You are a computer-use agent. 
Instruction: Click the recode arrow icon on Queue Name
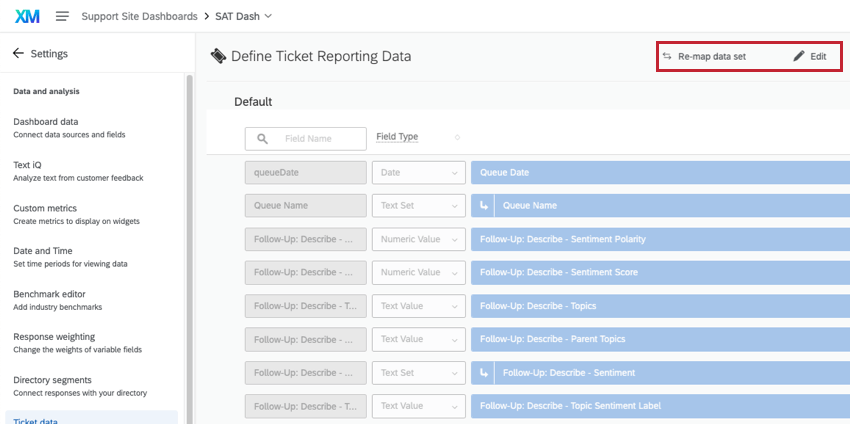[x=484, y=205]
